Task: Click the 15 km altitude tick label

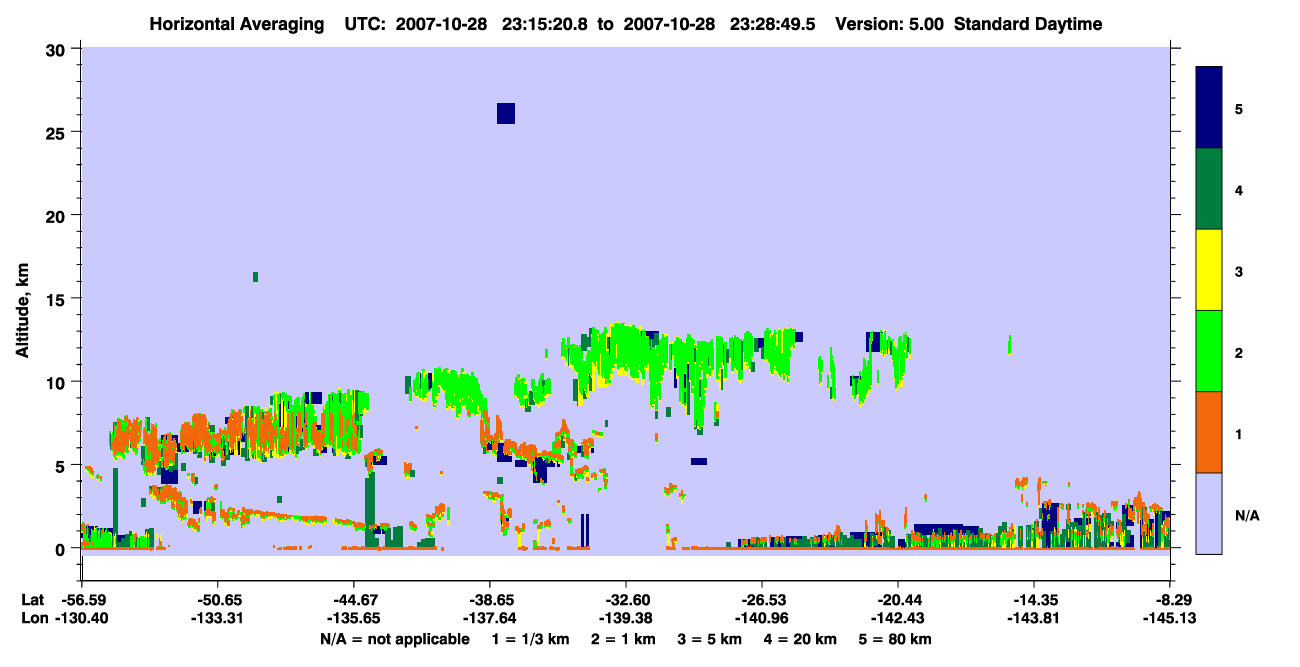Action: (56, 299)
